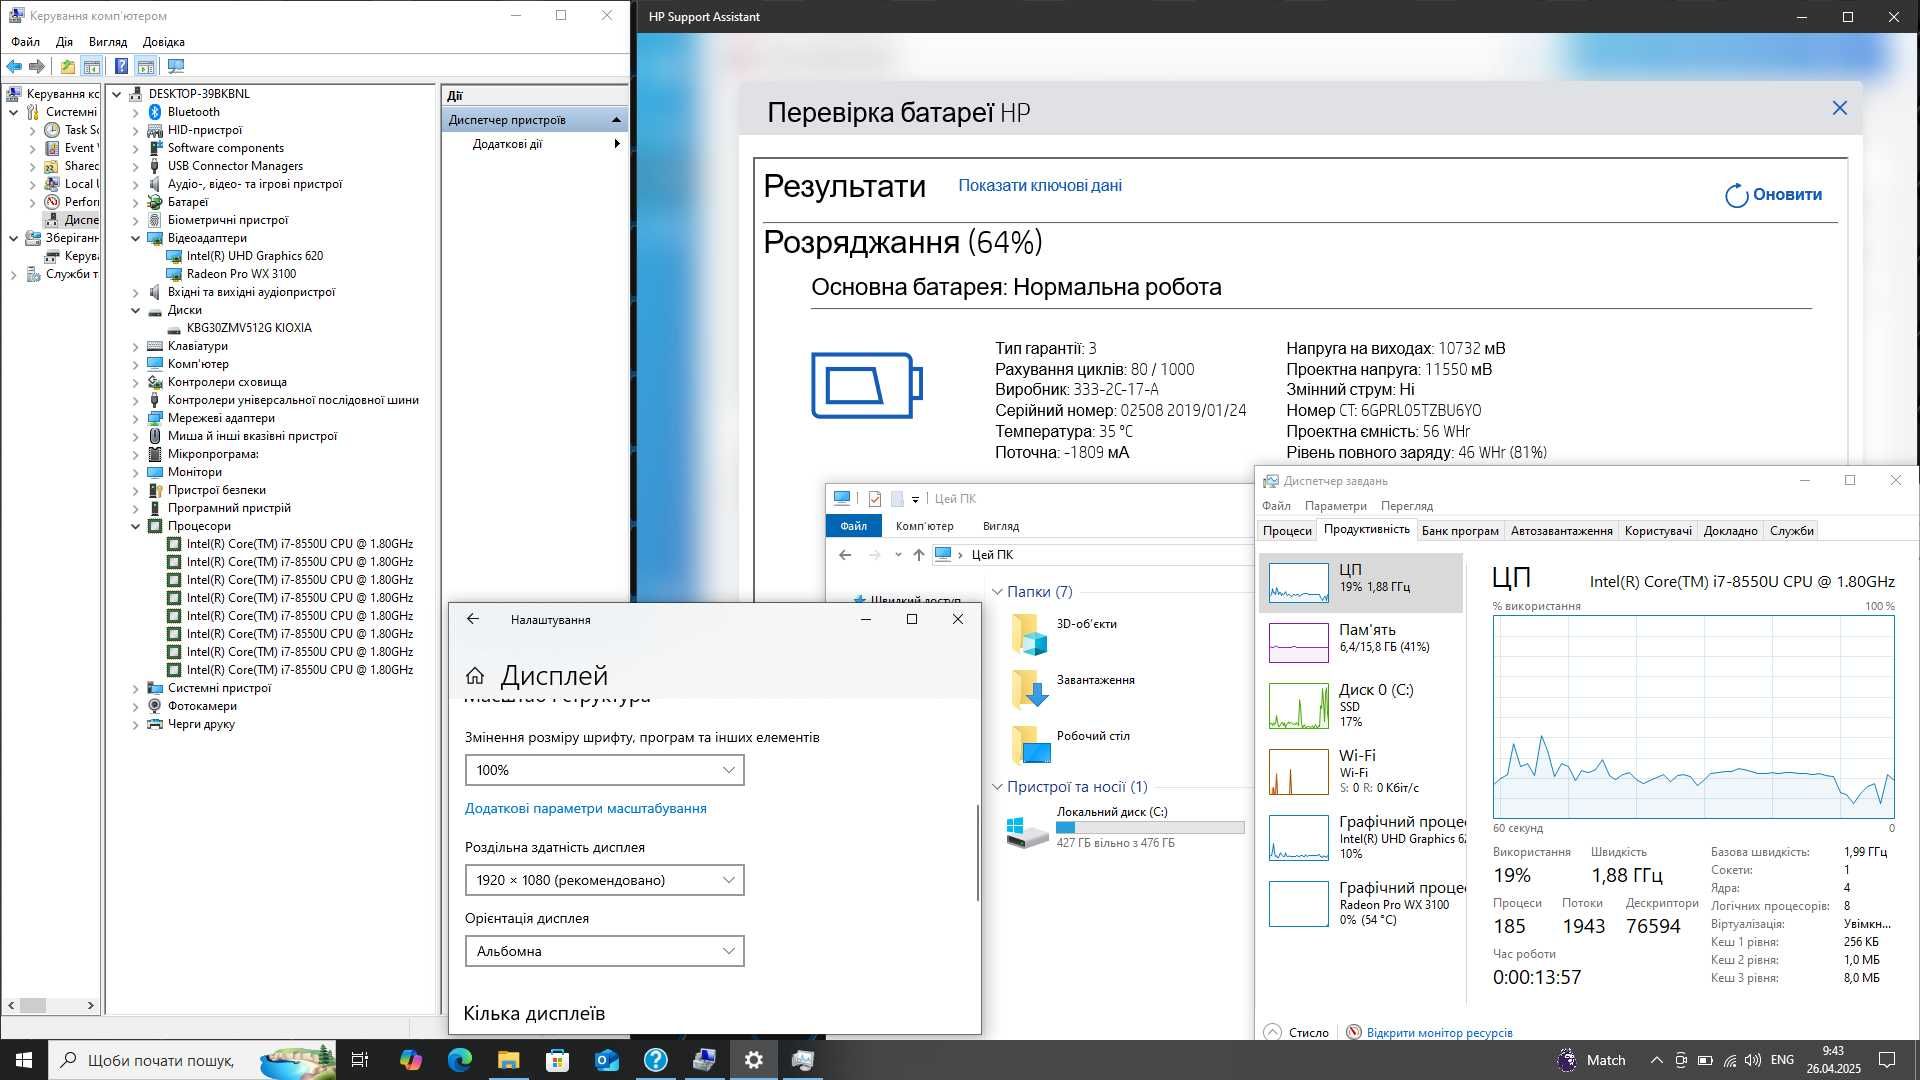Click the forward arrow in Computer Management toolbar
The image size is (1920, 1080).
tap(37, 67)
